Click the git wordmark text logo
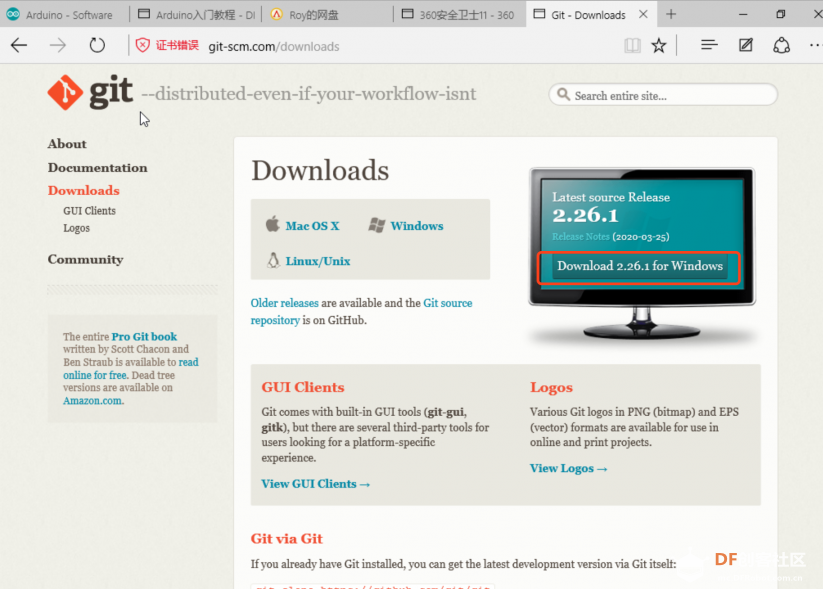This screenshot has width=823, height=589. 111,91
